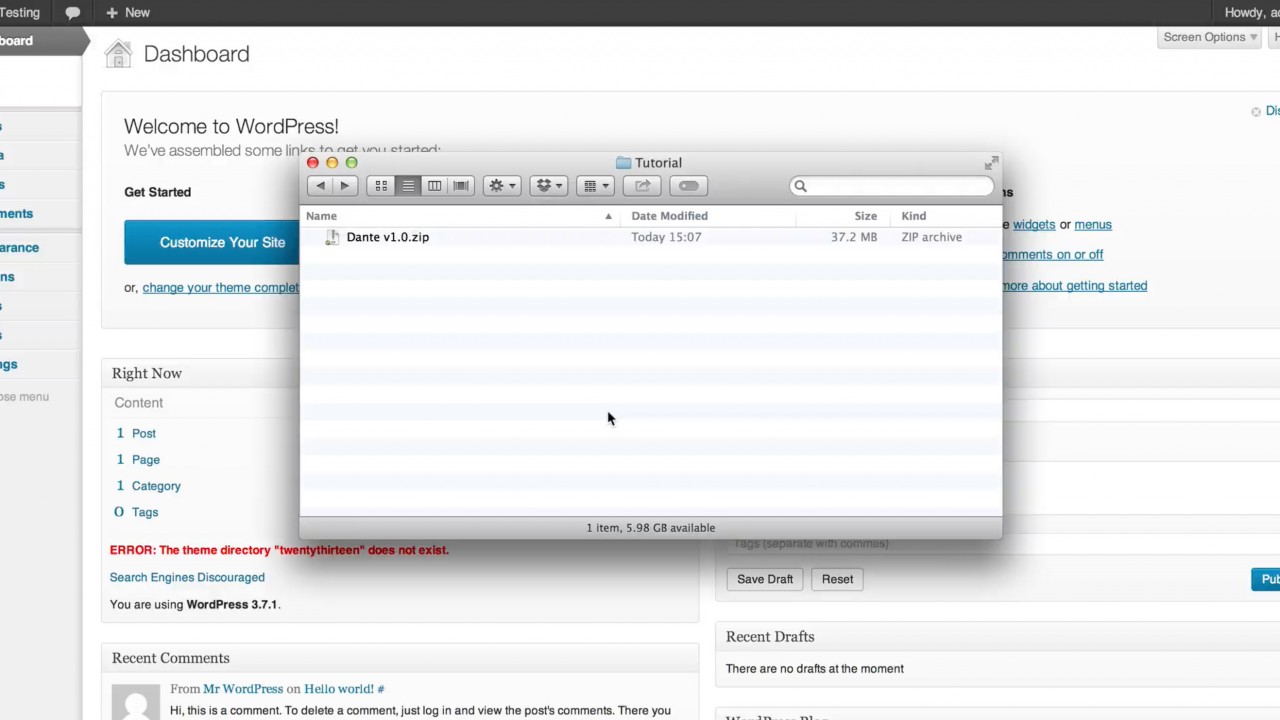Open comments bubble in WordPress admin bar

pos(72,13)
